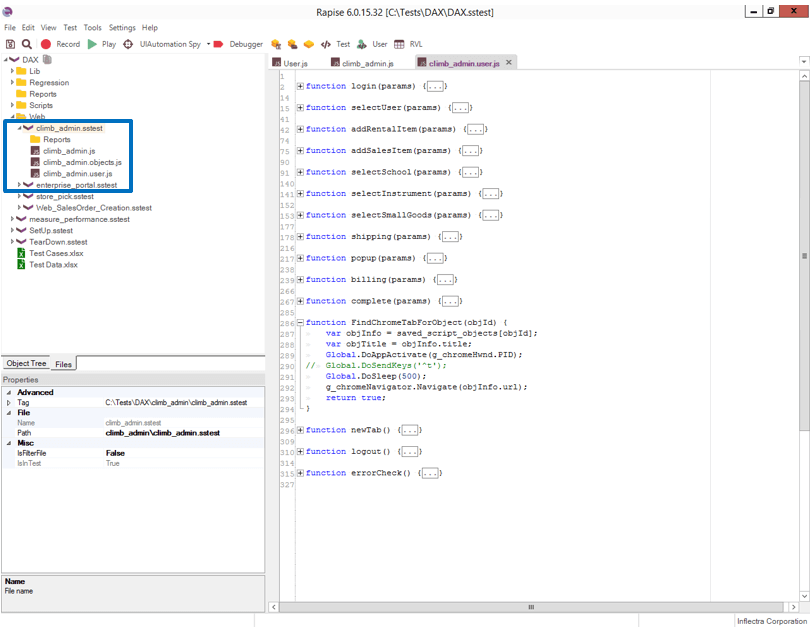Close the climb_admin.user.js tab
Screen dimensions: 811x632
[x=509, y=63]
